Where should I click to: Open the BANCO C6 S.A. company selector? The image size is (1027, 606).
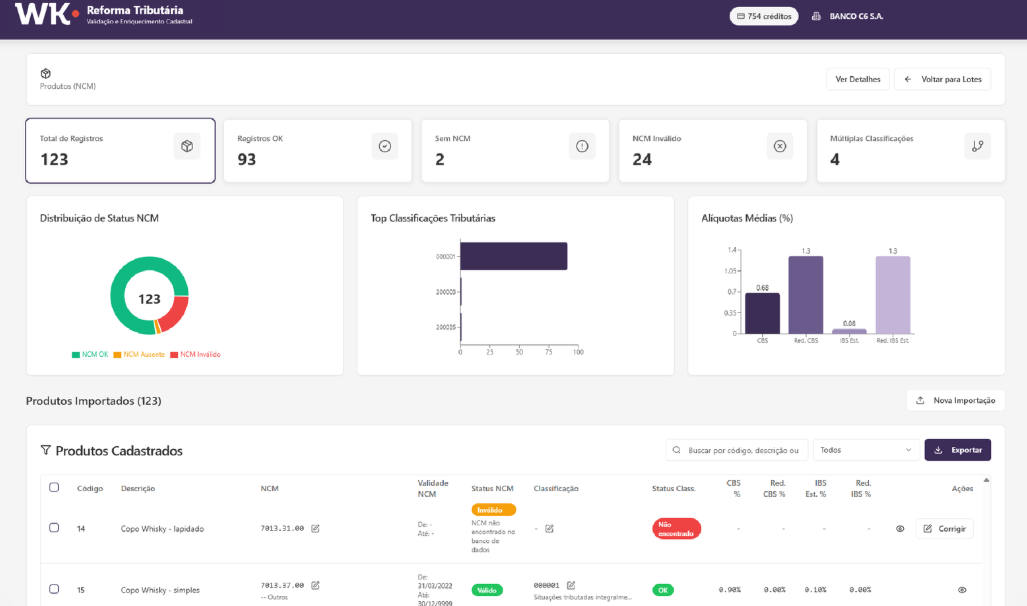848,17
